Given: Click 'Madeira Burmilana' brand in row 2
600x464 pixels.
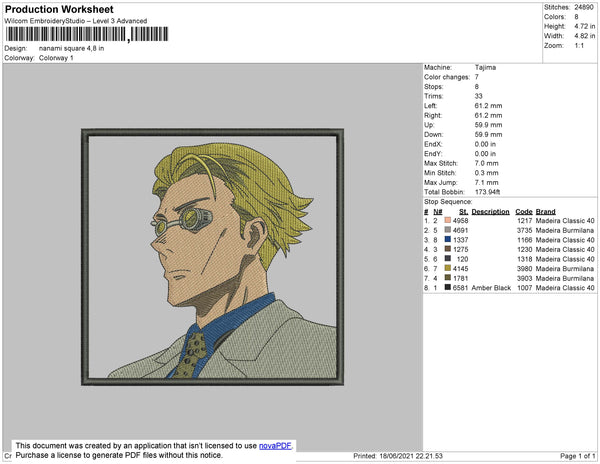Looking at the screenshot, I should pos(565,230).
